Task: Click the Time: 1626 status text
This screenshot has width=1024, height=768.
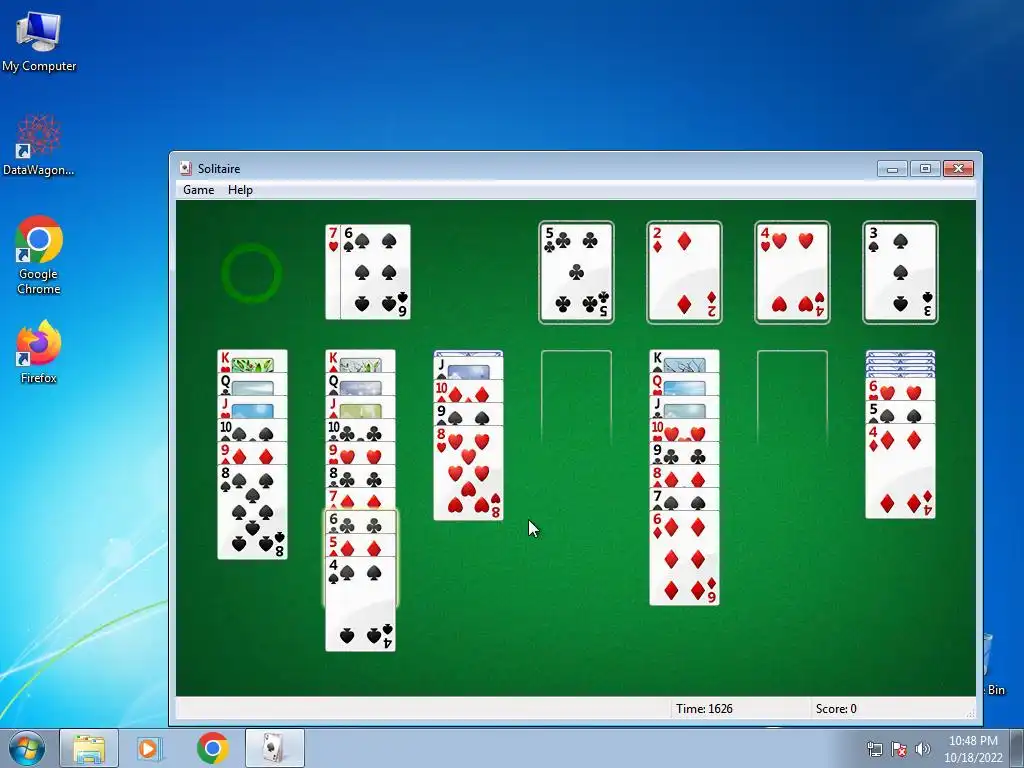Action: pos(704,709)
